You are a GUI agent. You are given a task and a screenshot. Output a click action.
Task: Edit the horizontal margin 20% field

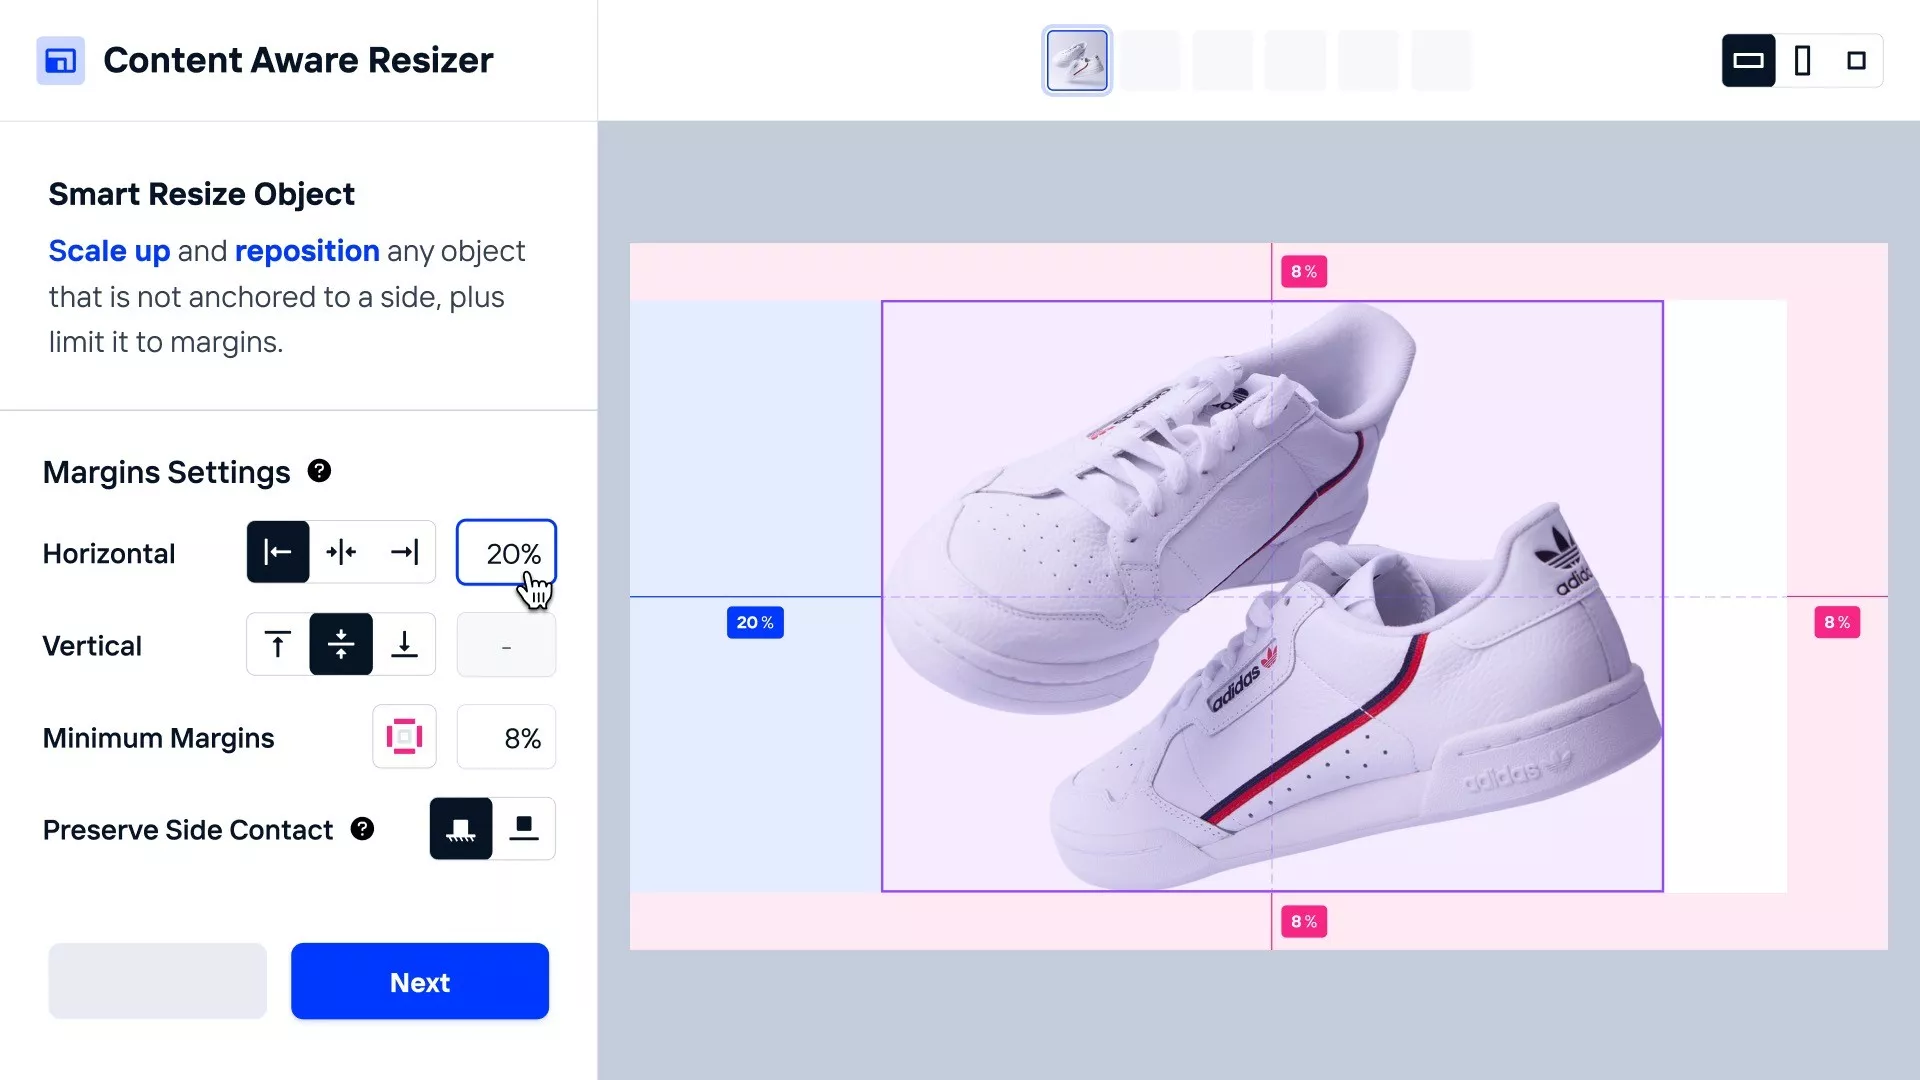tap(506, 552)
